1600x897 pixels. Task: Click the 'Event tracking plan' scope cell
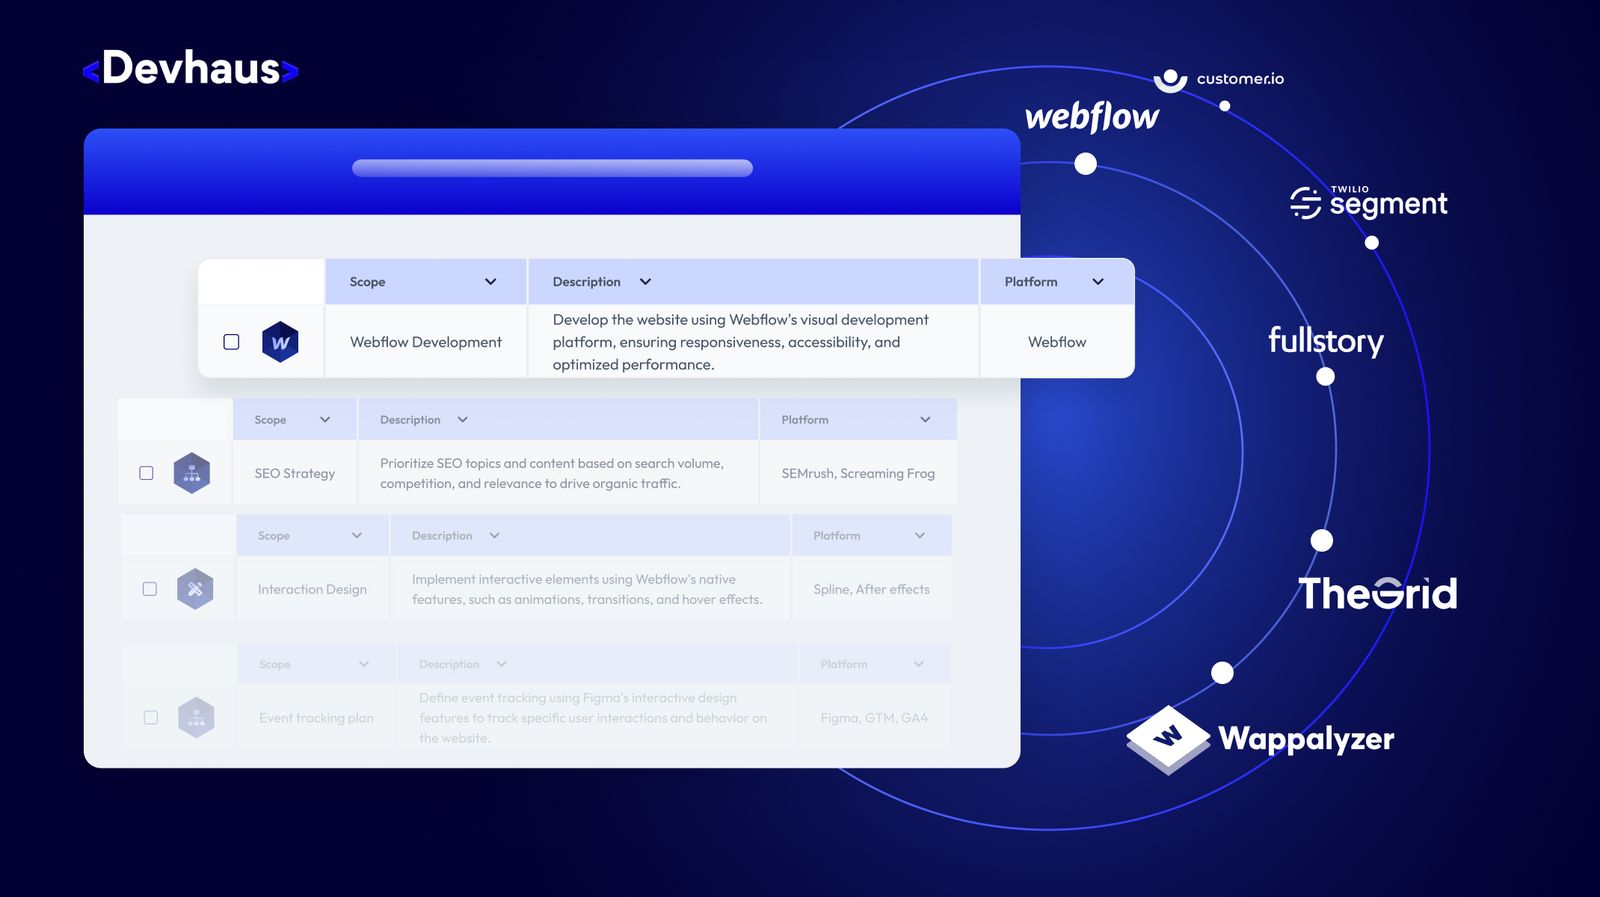pyautogui.click(x=316, y=717)
